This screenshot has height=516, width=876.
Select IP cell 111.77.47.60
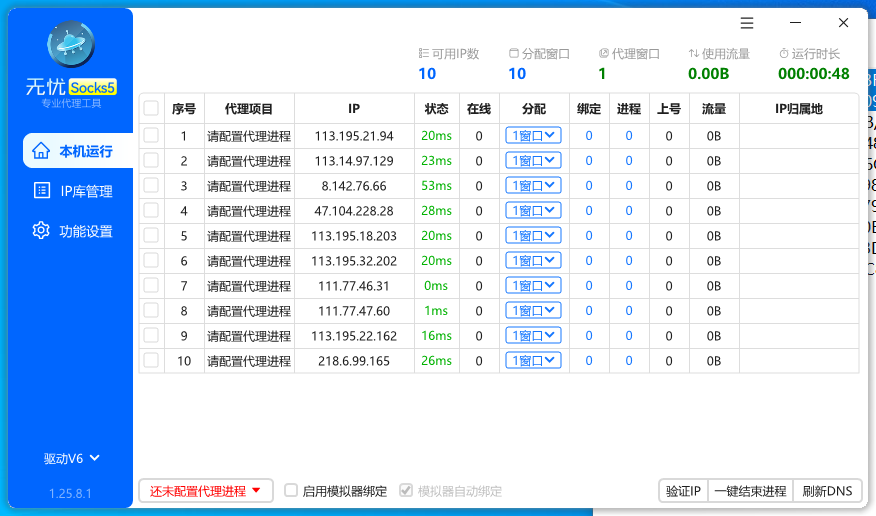coord(354,311)
